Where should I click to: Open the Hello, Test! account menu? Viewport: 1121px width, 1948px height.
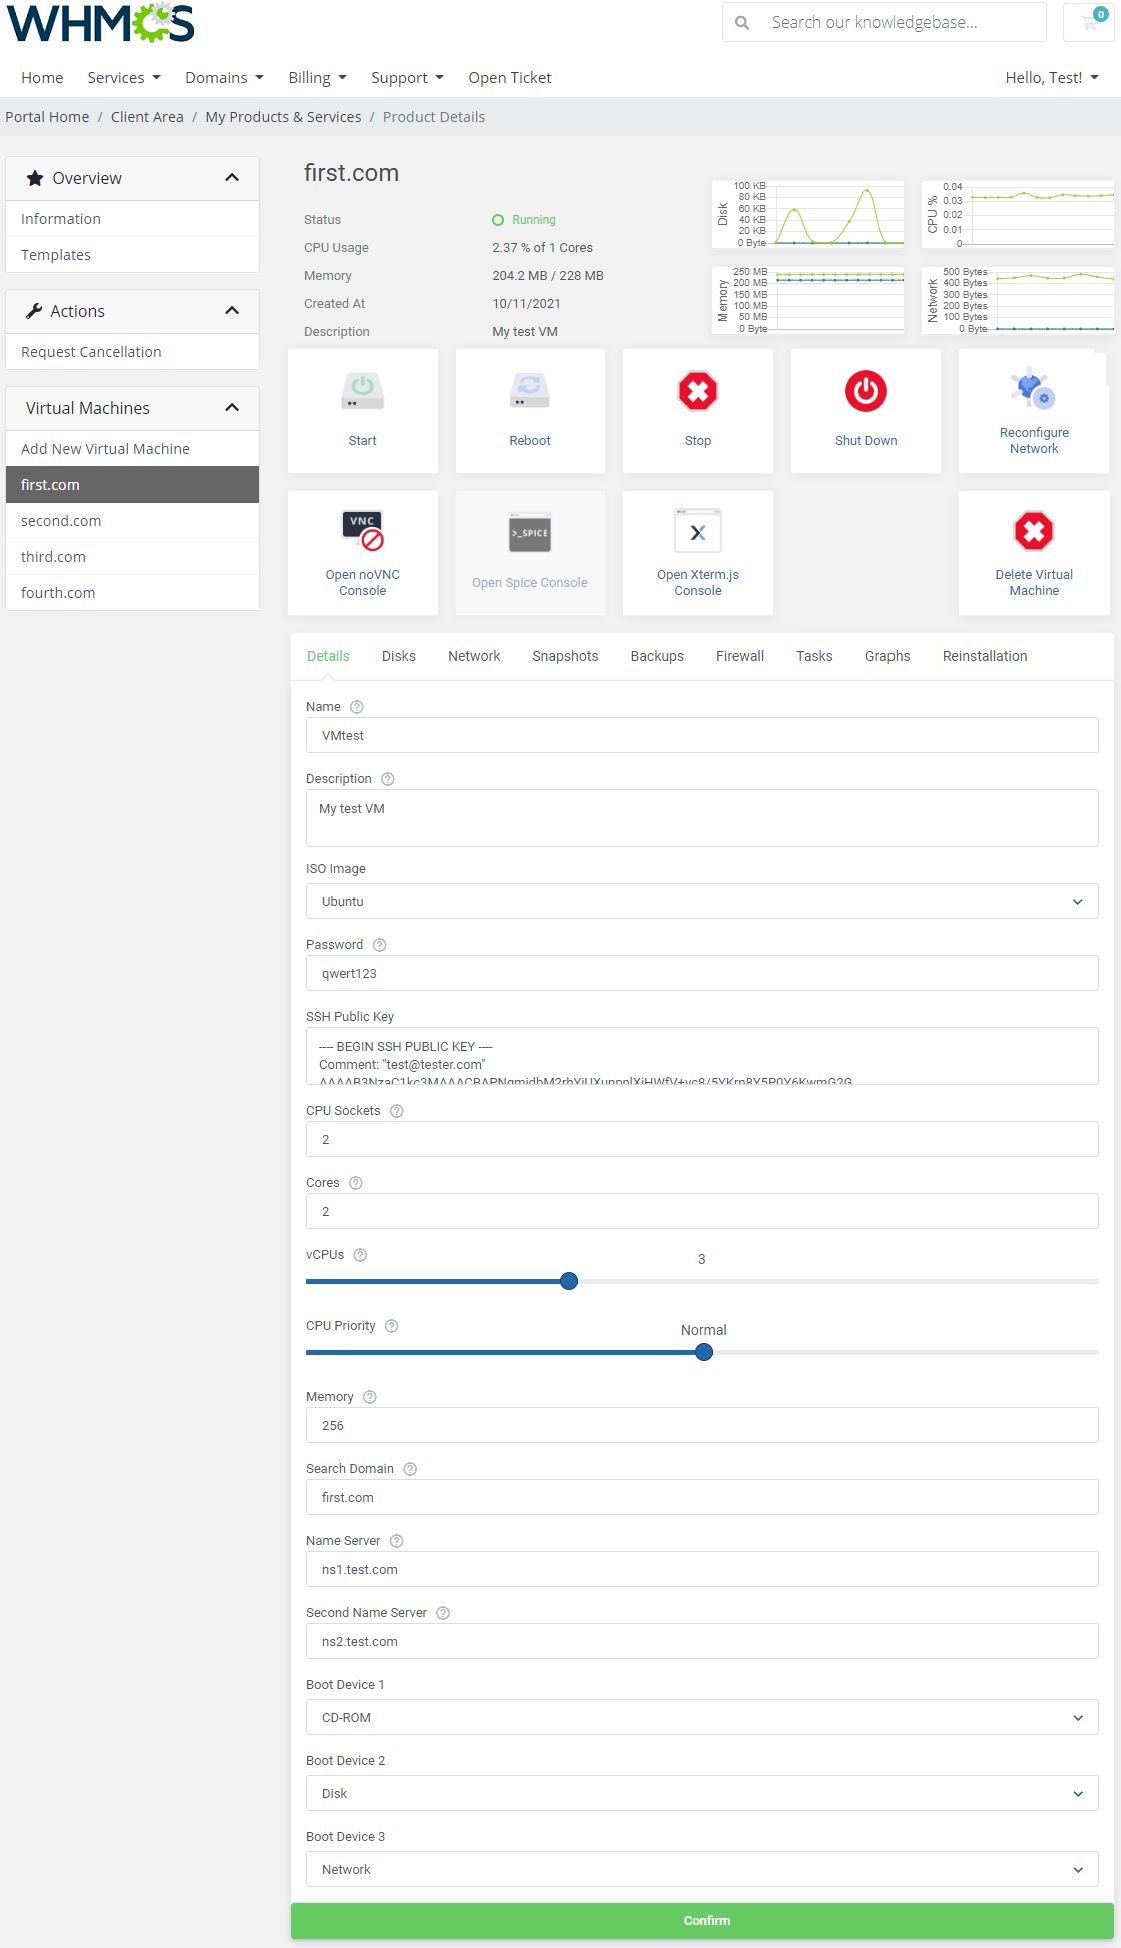pos(1052,78)
